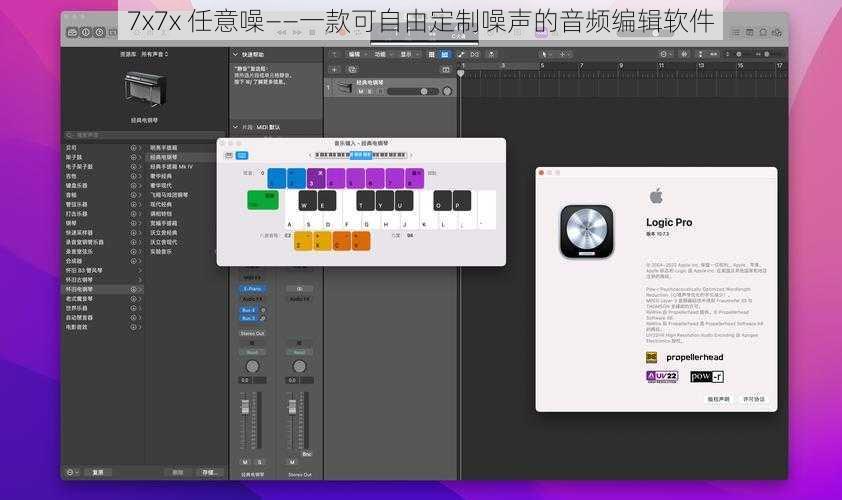Screen dimensions: 842x500
Task: Toggle the blue automation view button
Action: [x=445, y=54]
